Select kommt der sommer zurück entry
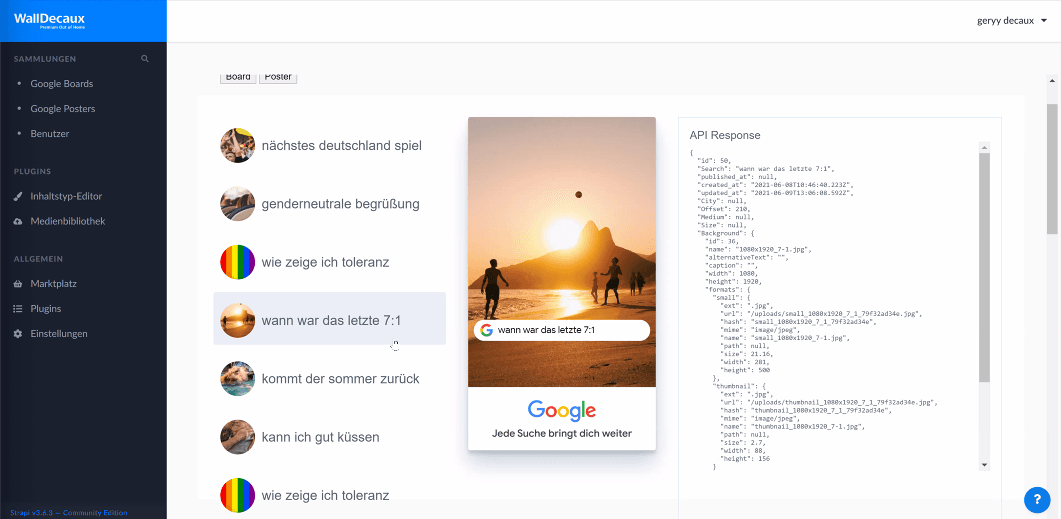This screenshot has width=1061, height=519. [330, 378]
